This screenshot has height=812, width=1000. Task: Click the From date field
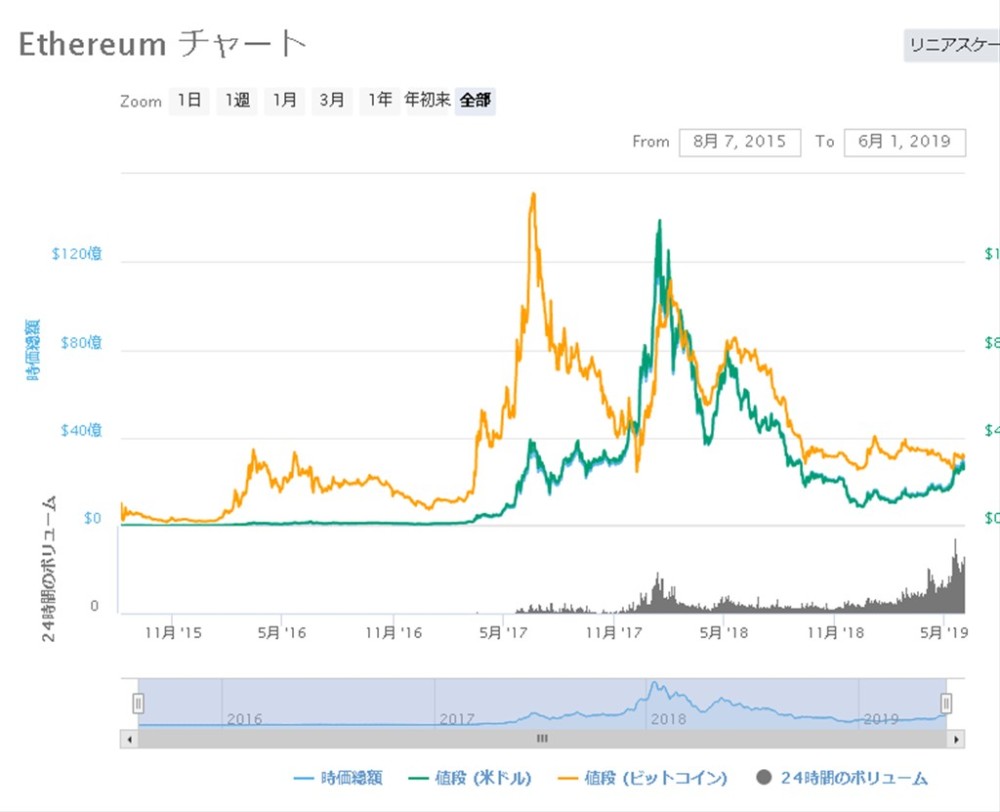click(x=739, y=142)
